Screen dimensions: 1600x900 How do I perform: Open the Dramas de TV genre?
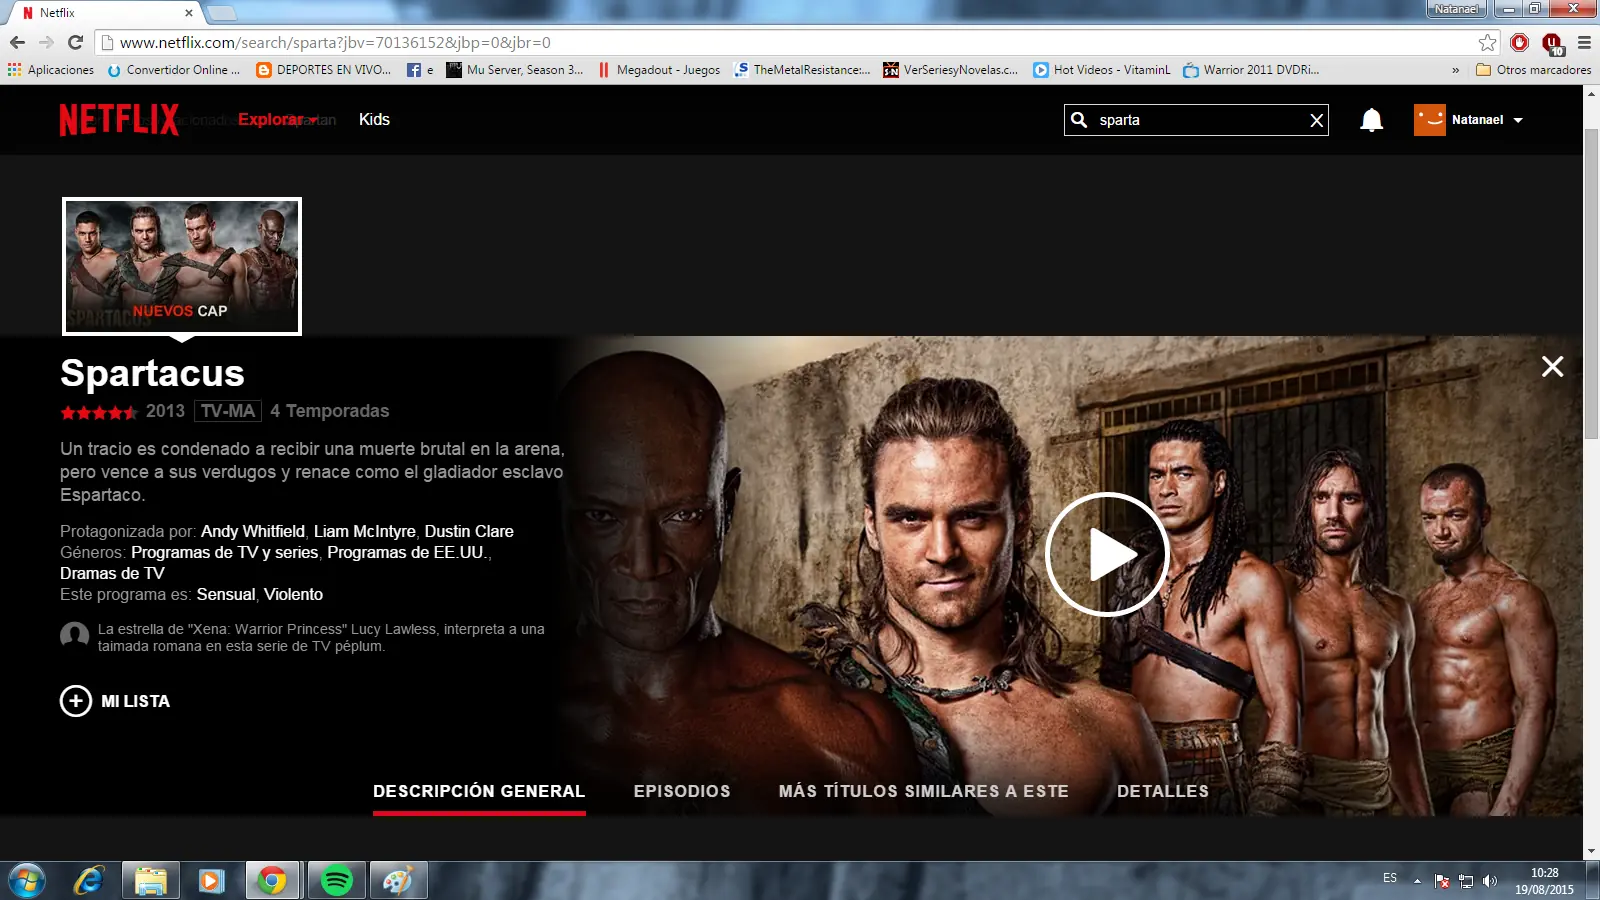112,573
